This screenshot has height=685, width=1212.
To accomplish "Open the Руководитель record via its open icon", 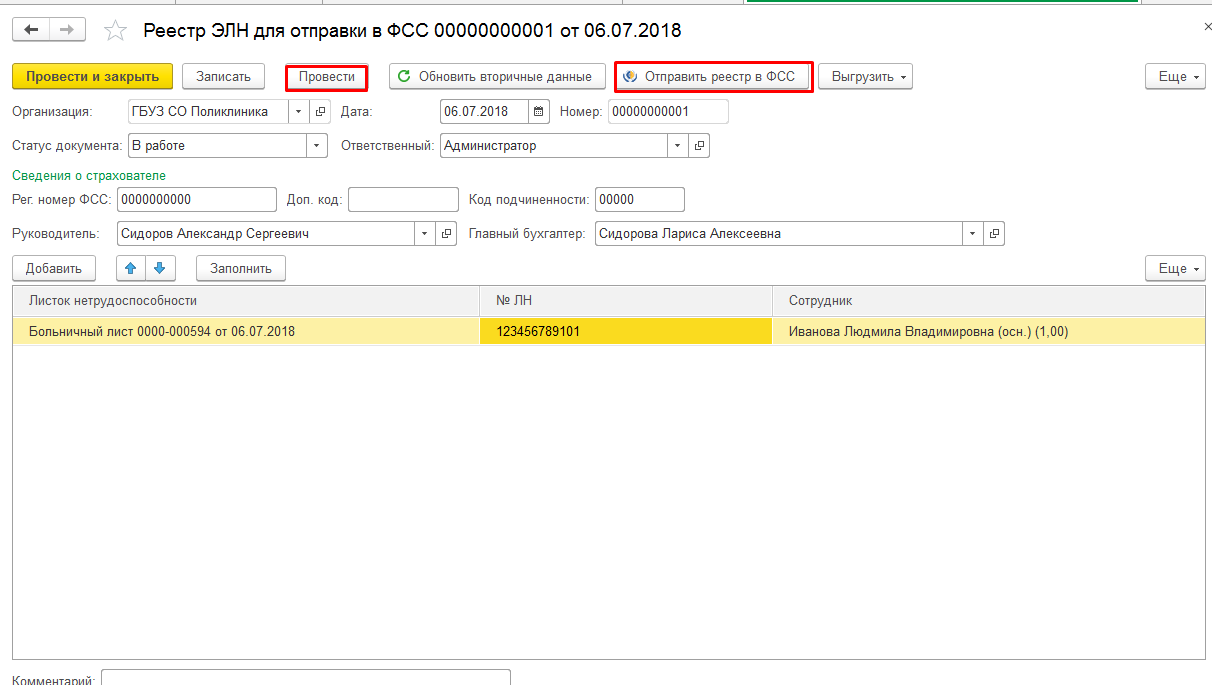I will (x=447, y=234).
